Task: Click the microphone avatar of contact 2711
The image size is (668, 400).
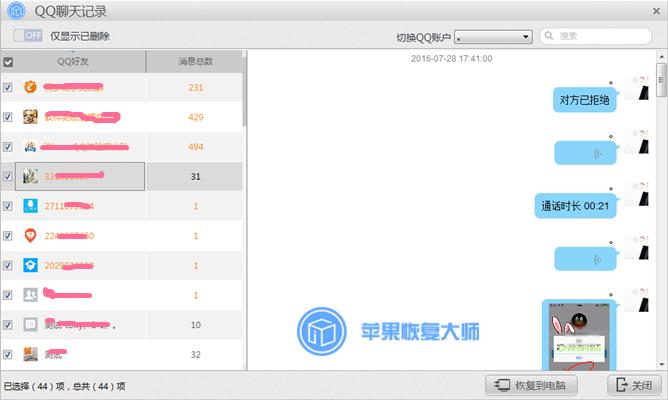Action: point(30,206)
